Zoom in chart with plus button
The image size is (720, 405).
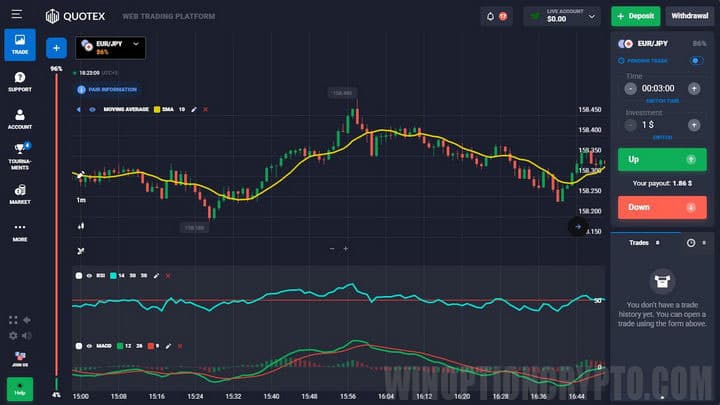(346, 248)
